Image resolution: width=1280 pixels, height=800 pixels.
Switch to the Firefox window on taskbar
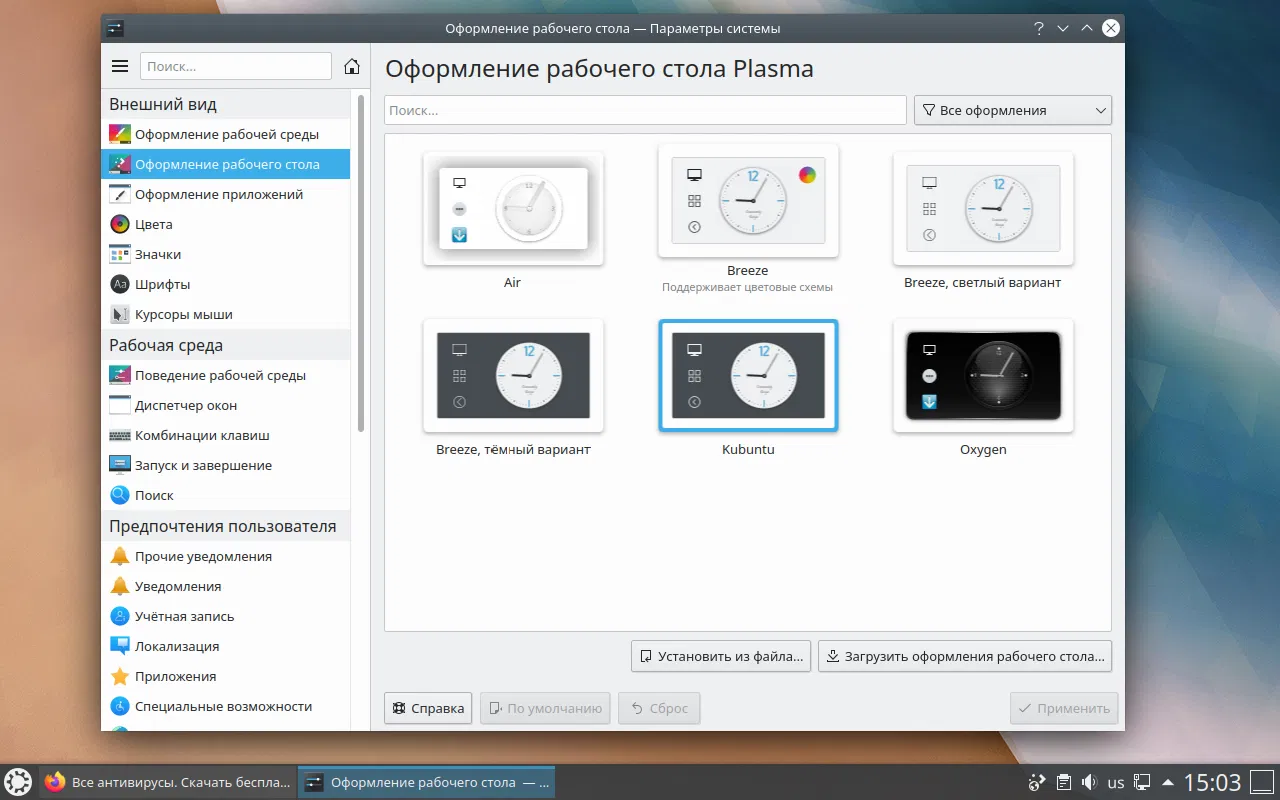pyautogui.click(x=168, y=782)
